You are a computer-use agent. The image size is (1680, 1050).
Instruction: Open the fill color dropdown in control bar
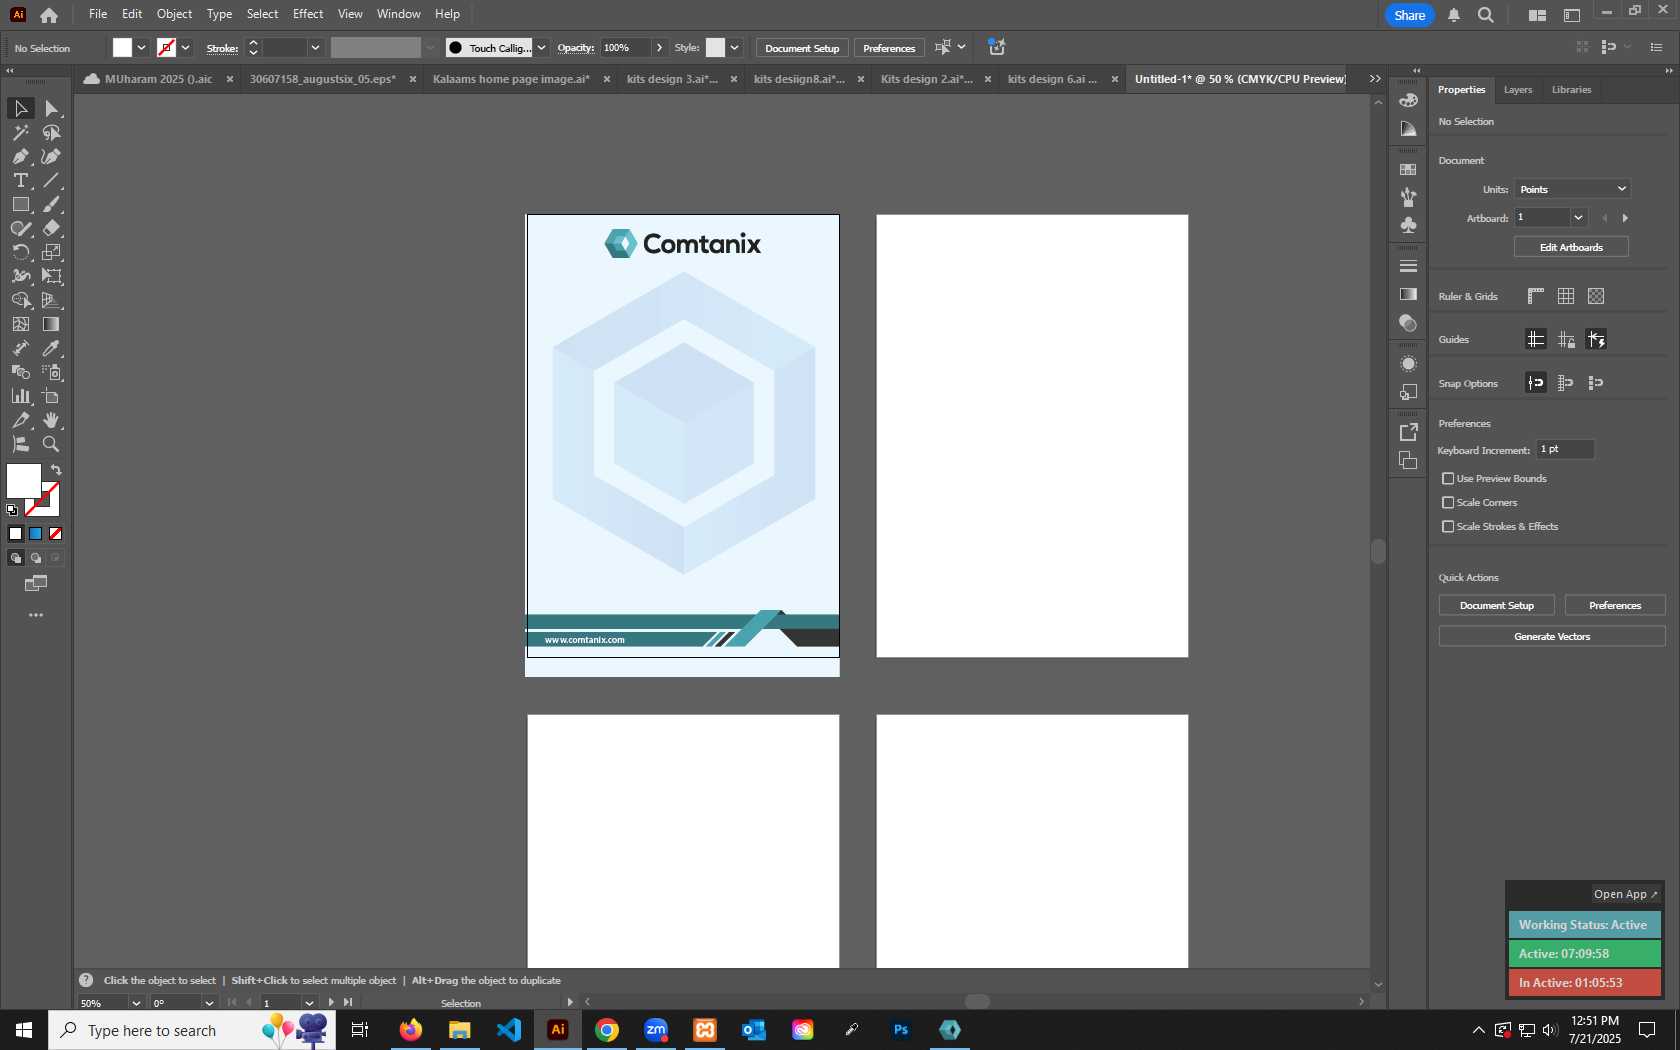(141, 48)
